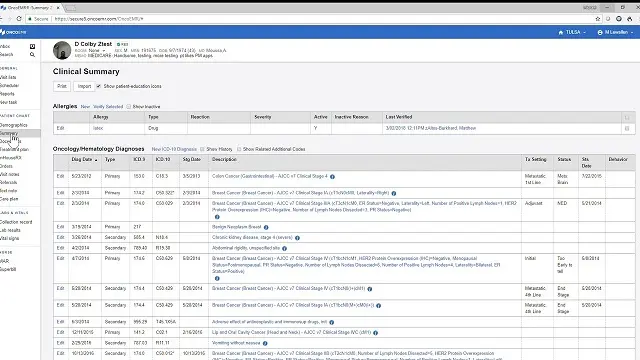
Task: Open the Inbox icon in sidebar
Action: [32, 47]
